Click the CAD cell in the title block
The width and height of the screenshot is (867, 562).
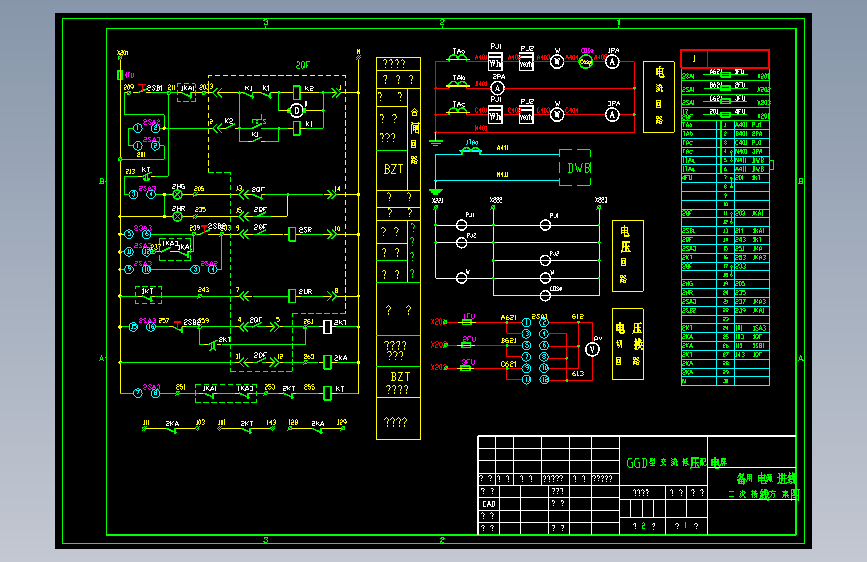point(489,504)
